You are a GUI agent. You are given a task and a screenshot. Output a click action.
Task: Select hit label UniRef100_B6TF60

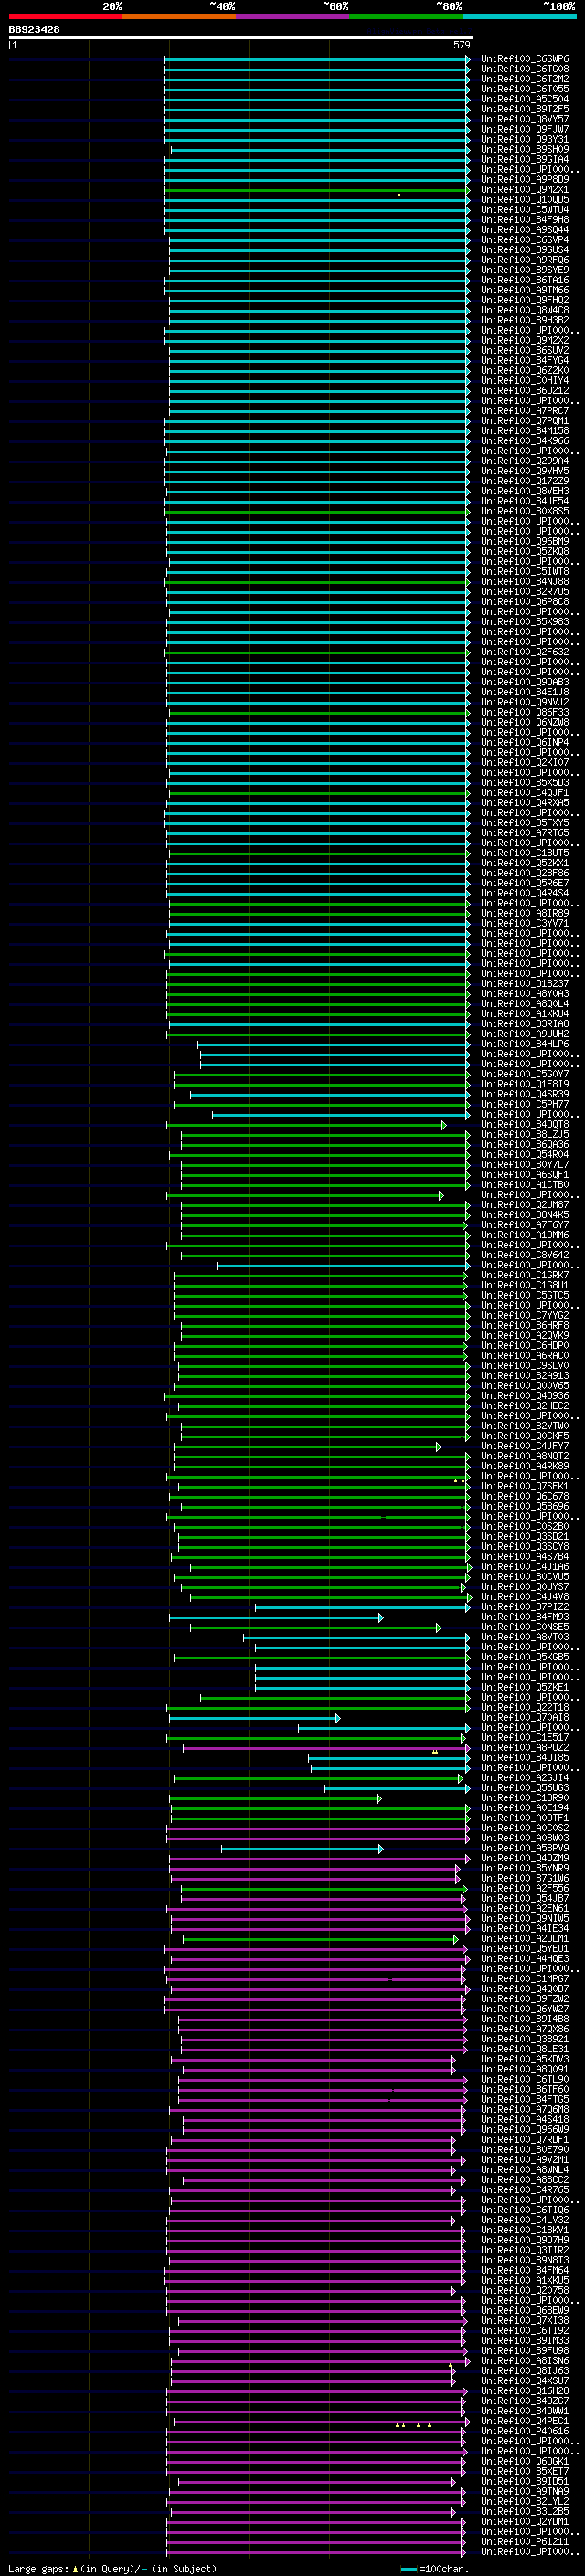[x=525, y=2089]
